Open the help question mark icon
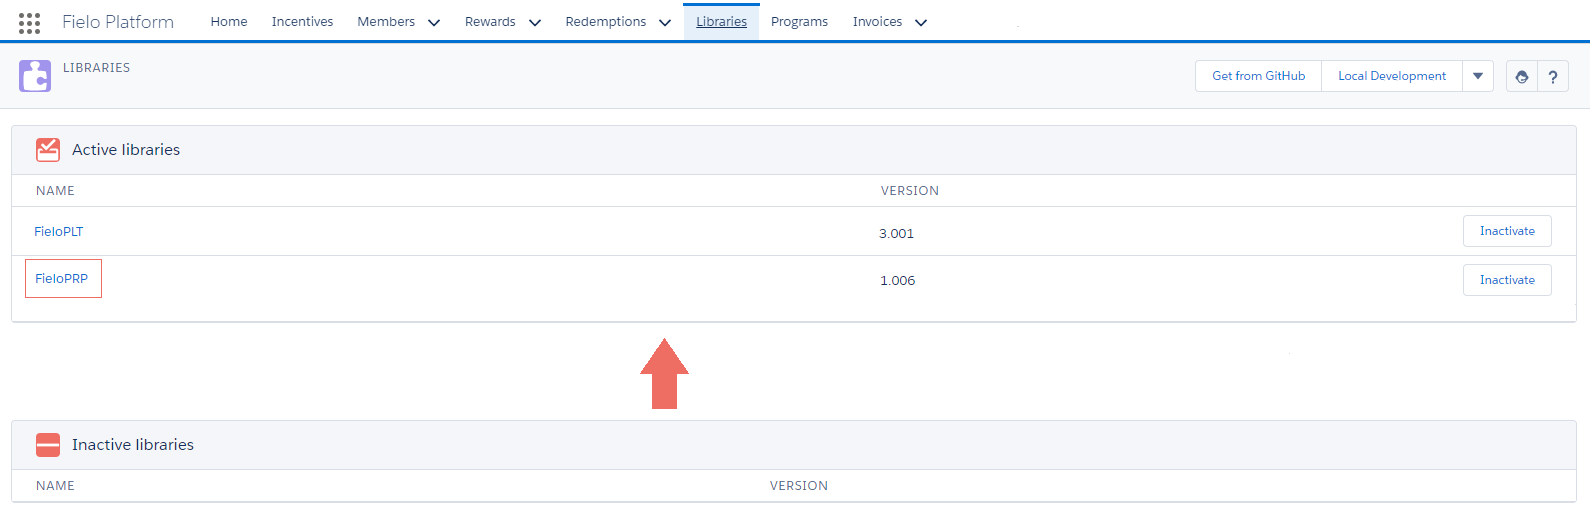The image size is (1596, 520). coord(1553,76)
